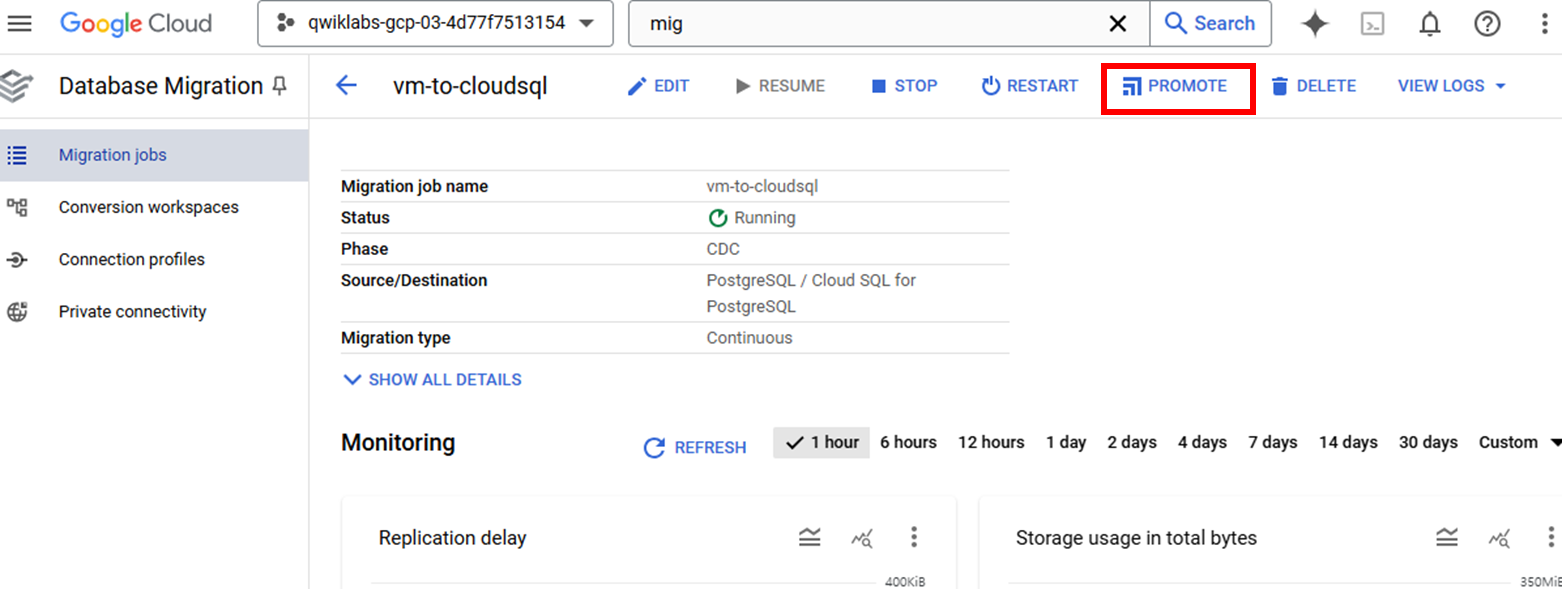This screenshot has height=589, width=1562.
Task: Click the RESUME button
Action: 780,86
